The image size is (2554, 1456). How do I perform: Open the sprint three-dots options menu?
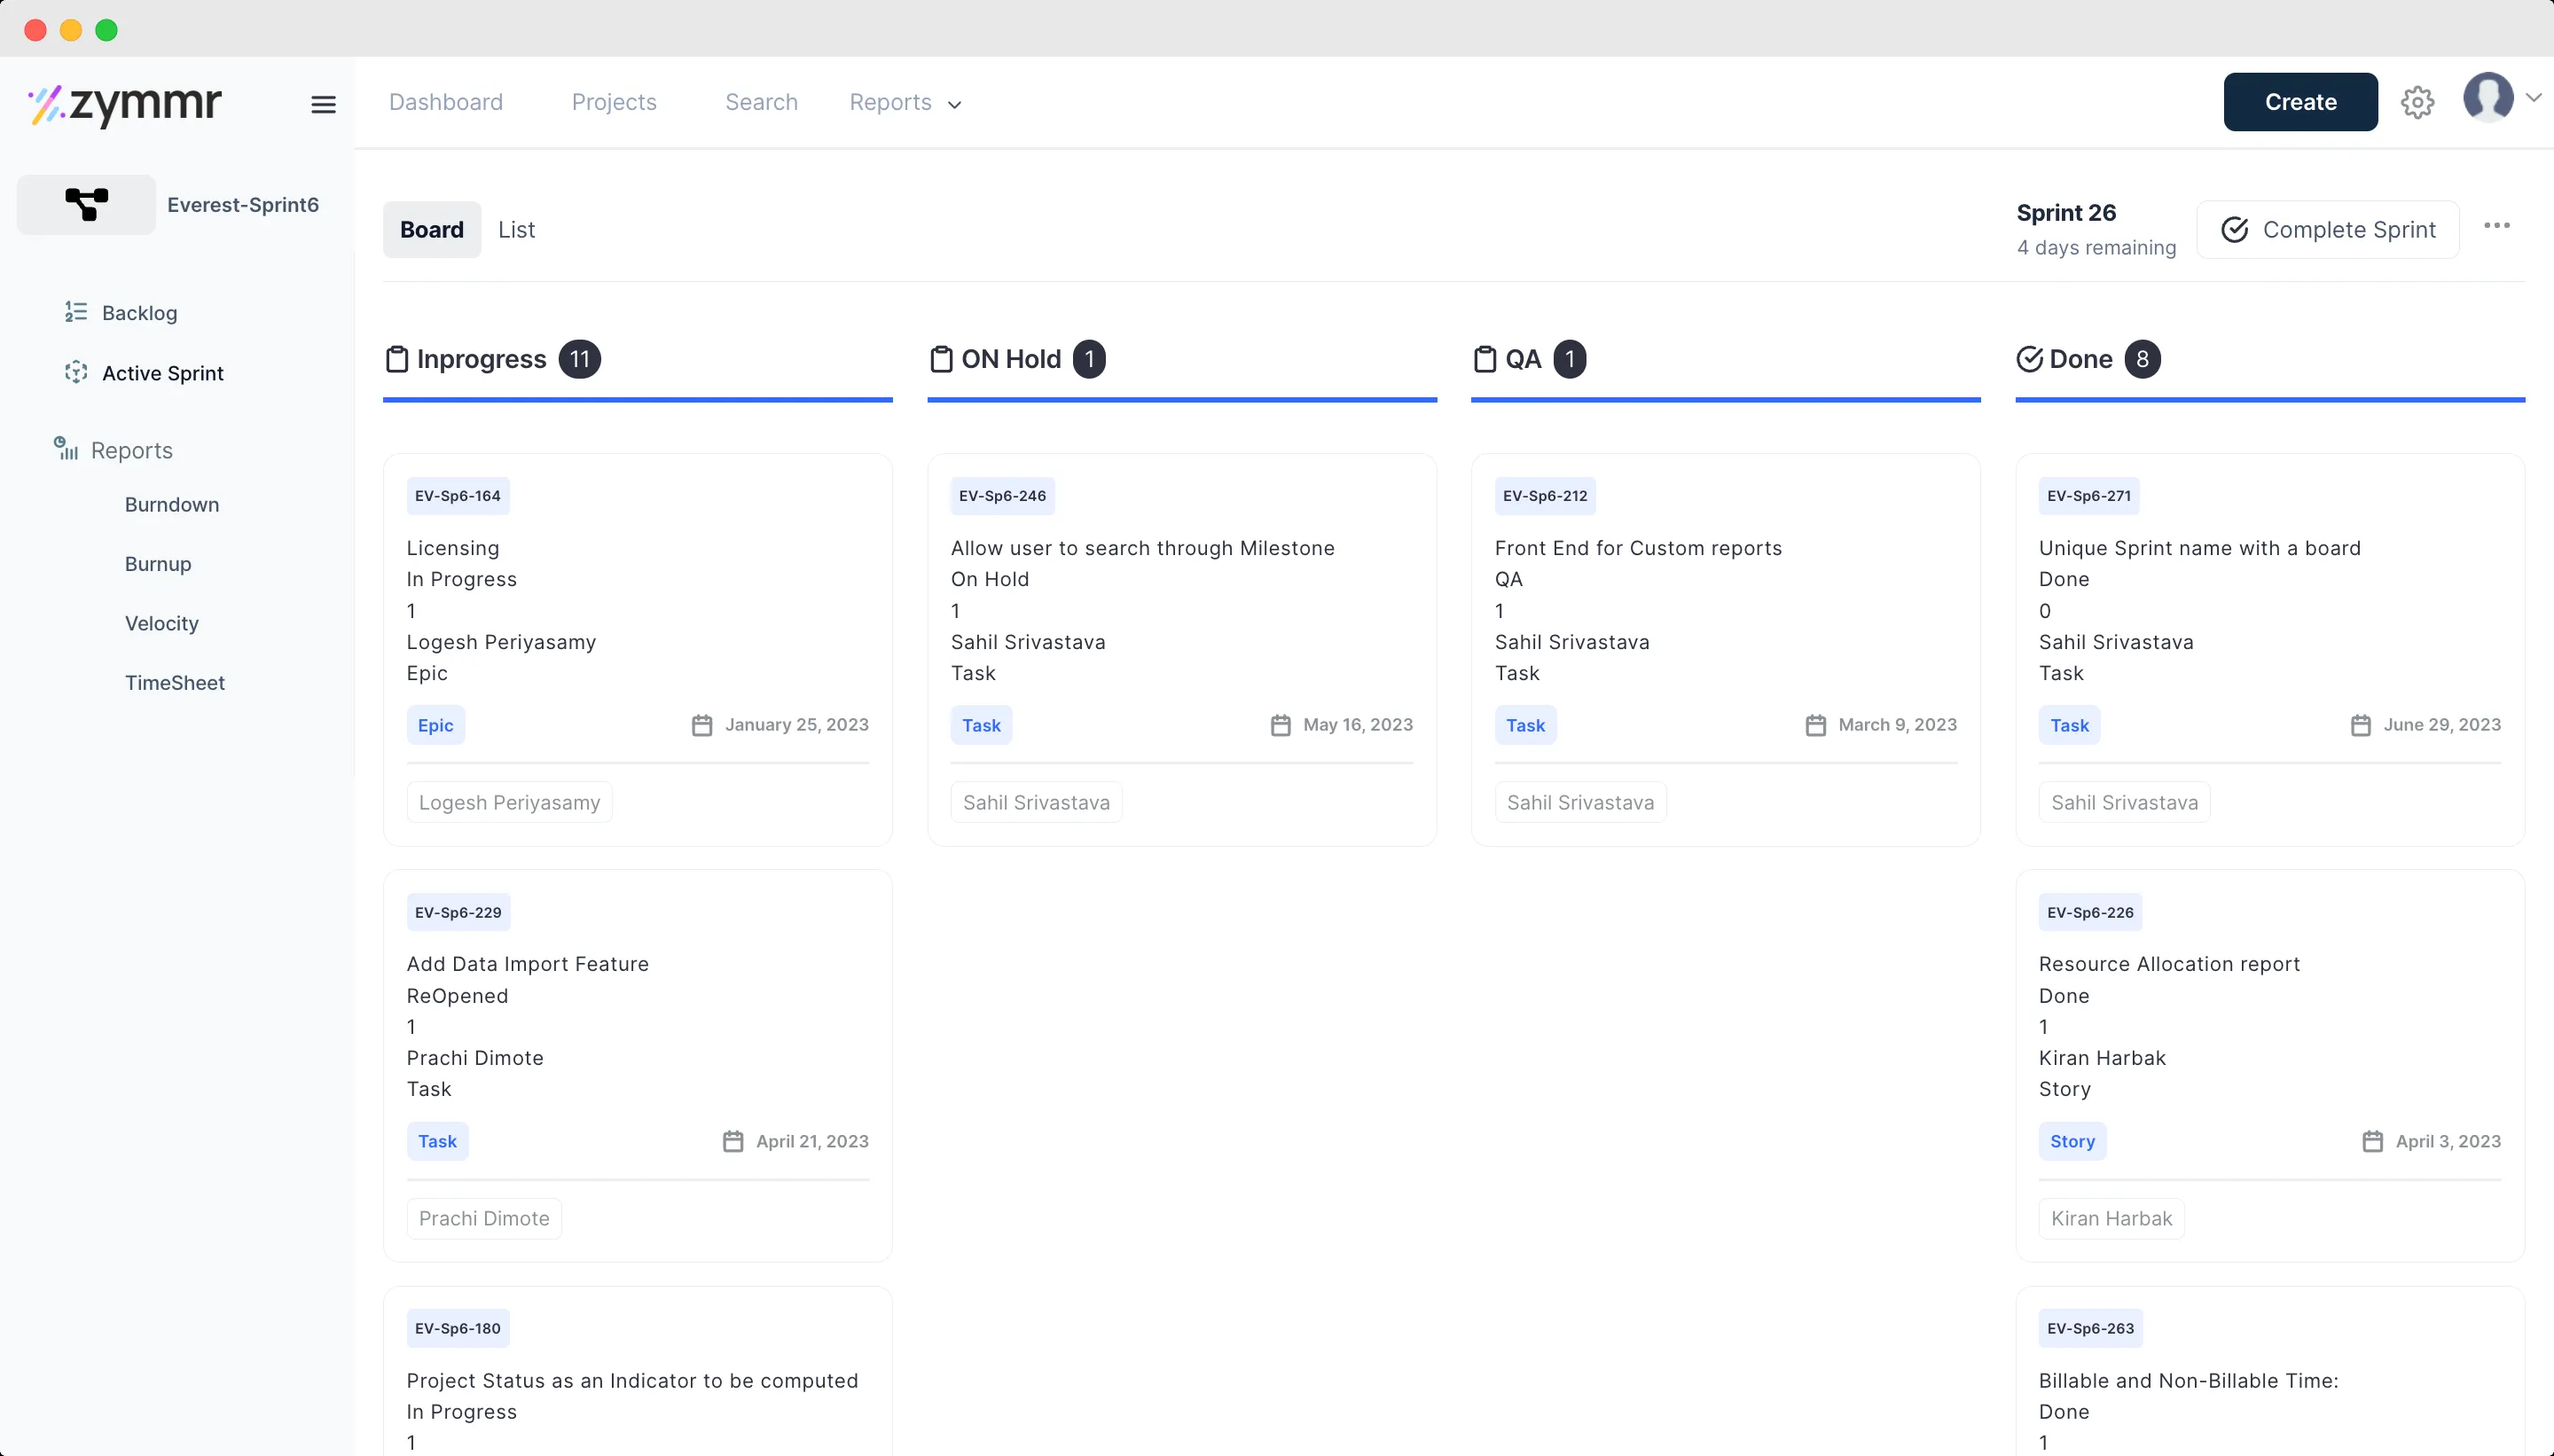[x=2496, y=226]
